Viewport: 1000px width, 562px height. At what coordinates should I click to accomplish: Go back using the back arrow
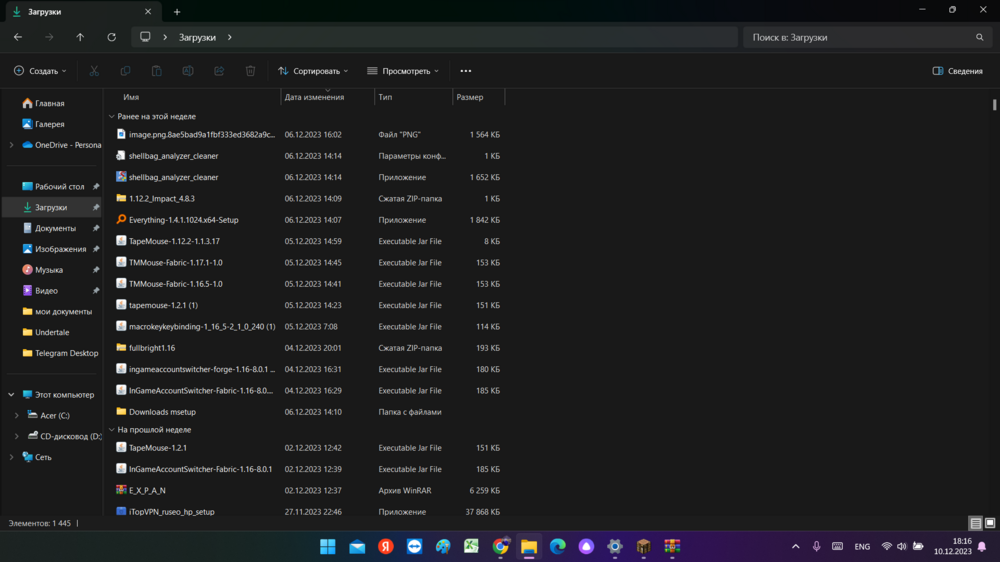[18, 37]
